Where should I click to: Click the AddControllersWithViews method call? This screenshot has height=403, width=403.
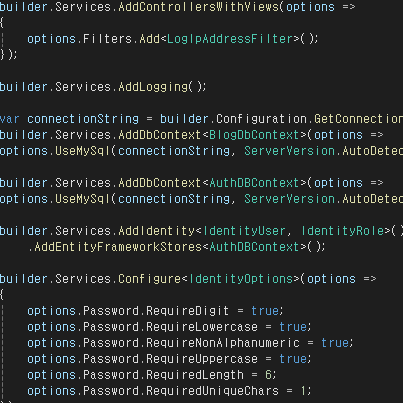pyautogui.click(x=199, y=7)
